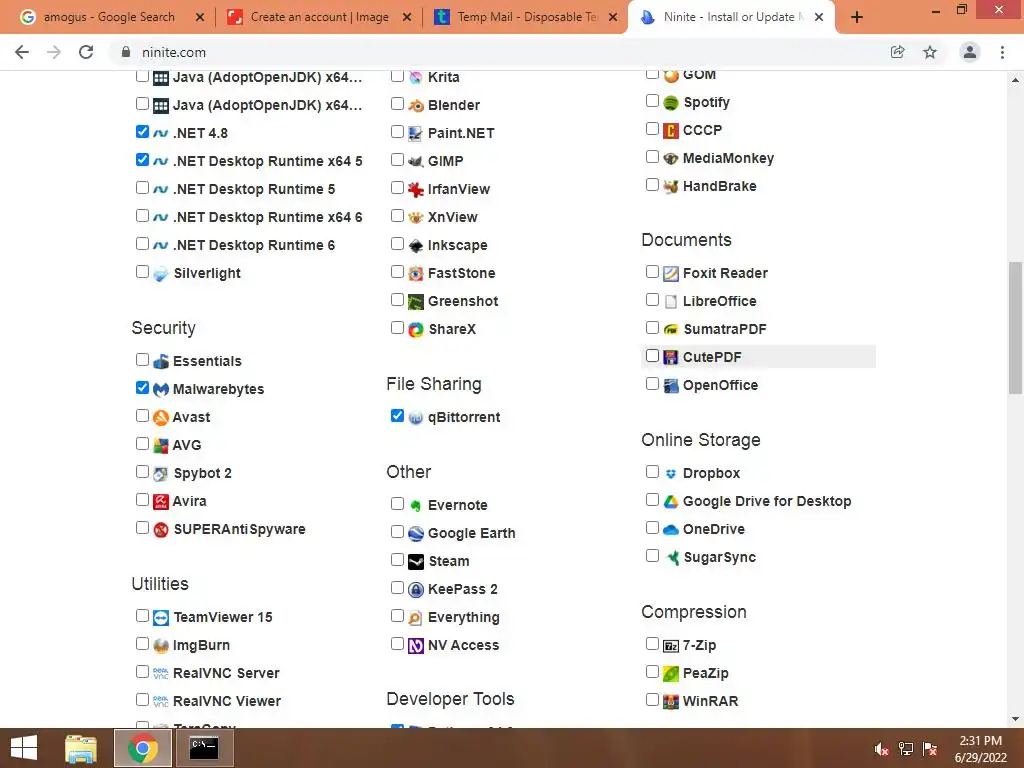The height and width of the screenshot is (768, 1024).
Task: Tick the Silverlight checkbox
Action: tap(142, 272)
